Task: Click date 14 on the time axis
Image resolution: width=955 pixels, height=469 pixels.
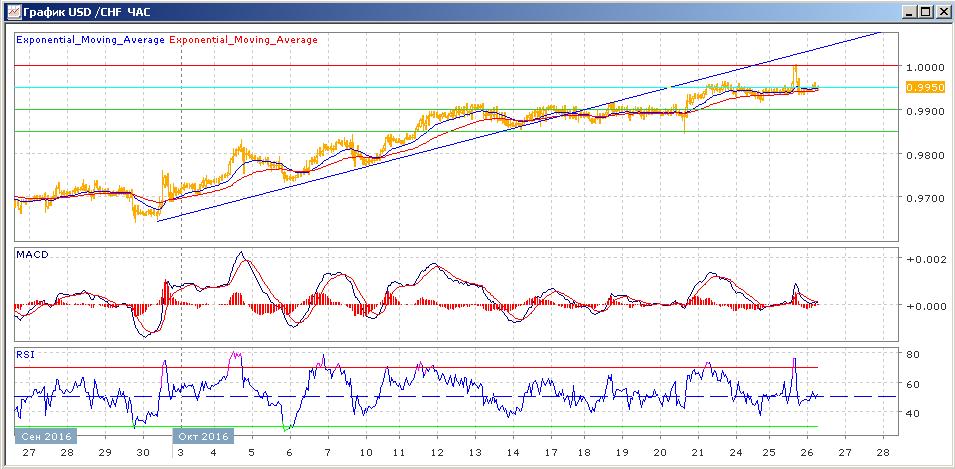Action: 512,454
